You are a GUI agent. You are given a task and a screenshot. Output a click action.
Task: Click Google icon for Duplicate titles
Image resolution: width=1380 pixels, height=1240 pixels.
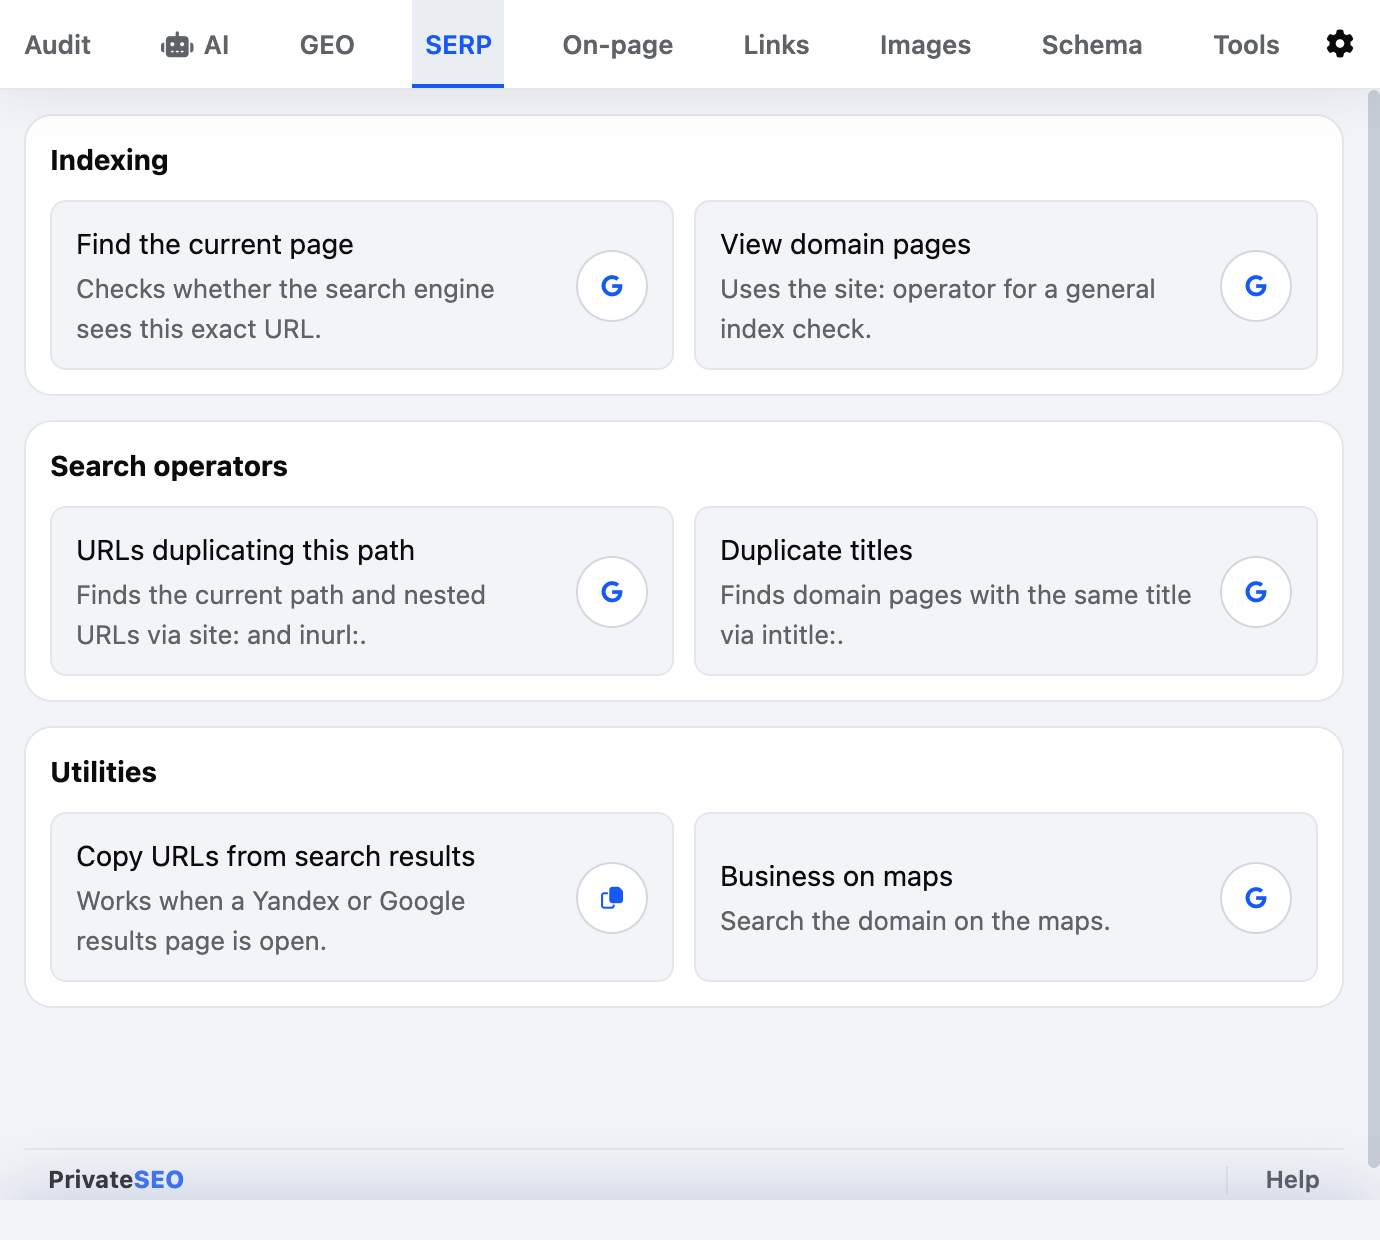tap(1256, 592)
